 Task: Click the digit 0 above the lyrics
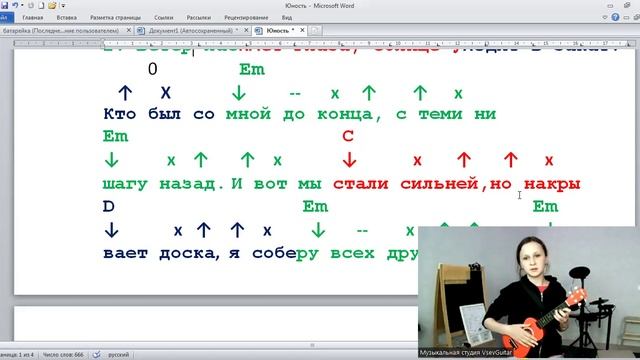pos(153,69)
